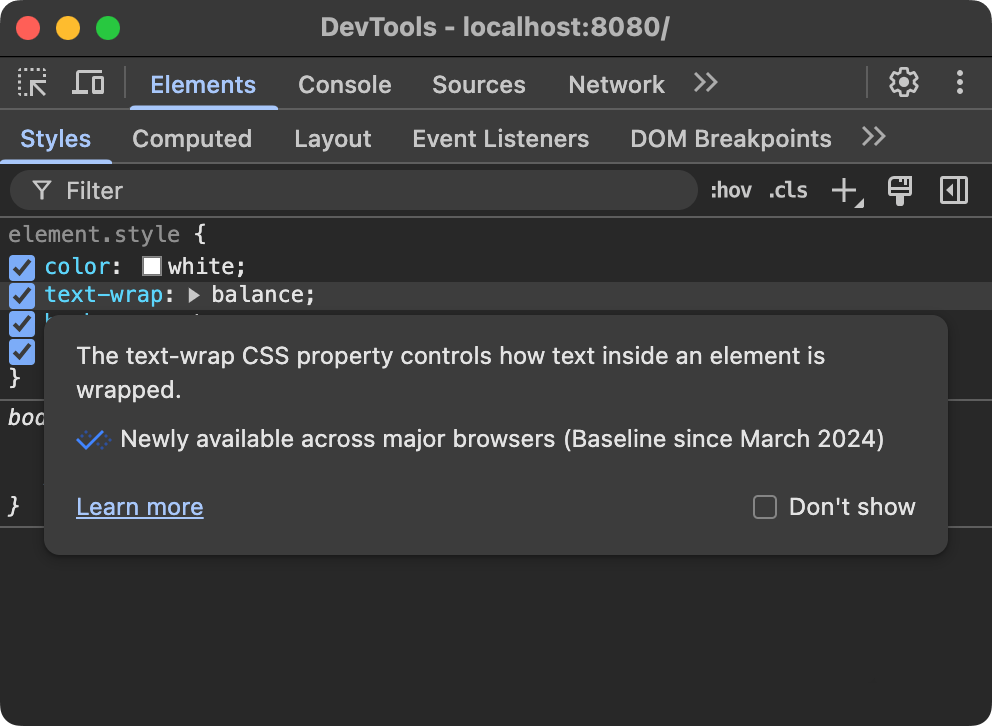992x726 pixels.
Task: Open the hidden sidebar tabs chevron after DOM Breakpoints
Action: tap(872, 138)
